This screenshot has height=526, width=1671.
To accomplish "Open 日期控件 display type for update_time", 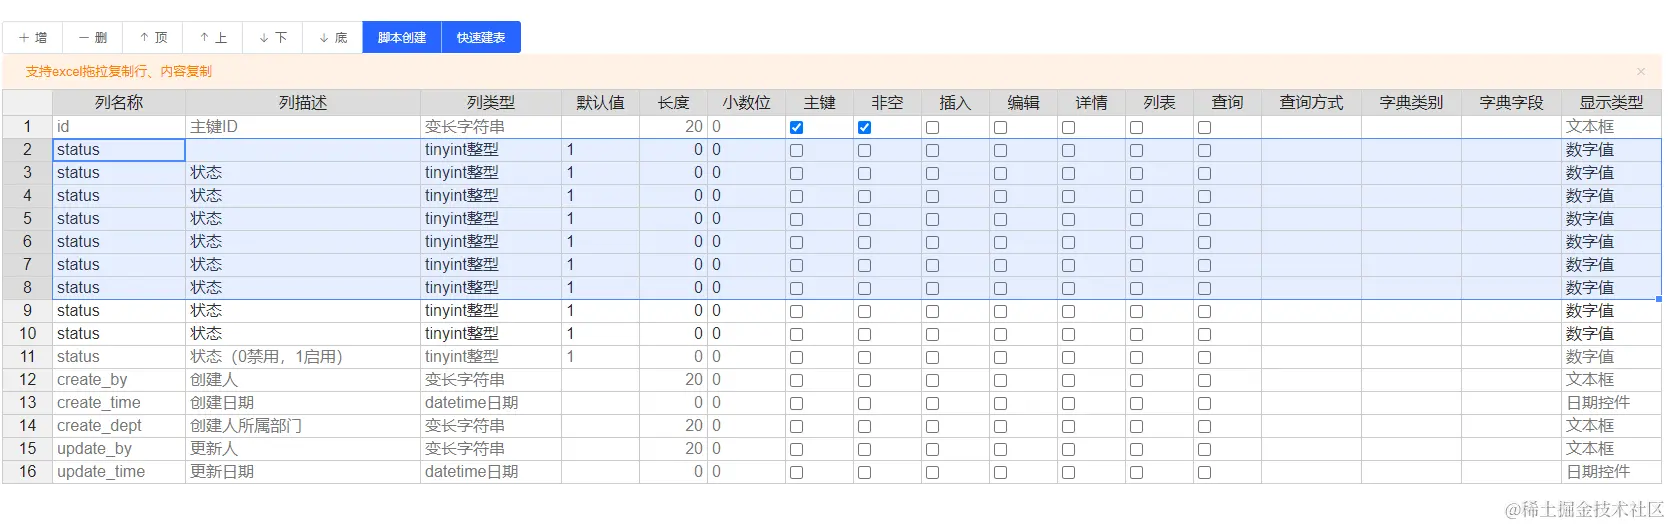I will tap(1611, 472).
